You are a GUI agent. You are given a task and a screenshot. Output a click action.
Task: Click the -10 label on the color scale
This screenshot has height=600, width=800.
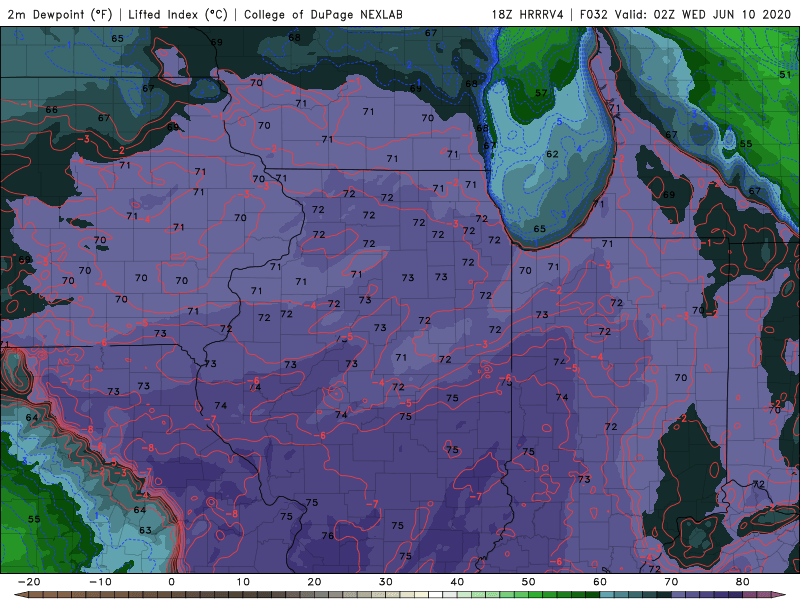(x=100, y=582)
